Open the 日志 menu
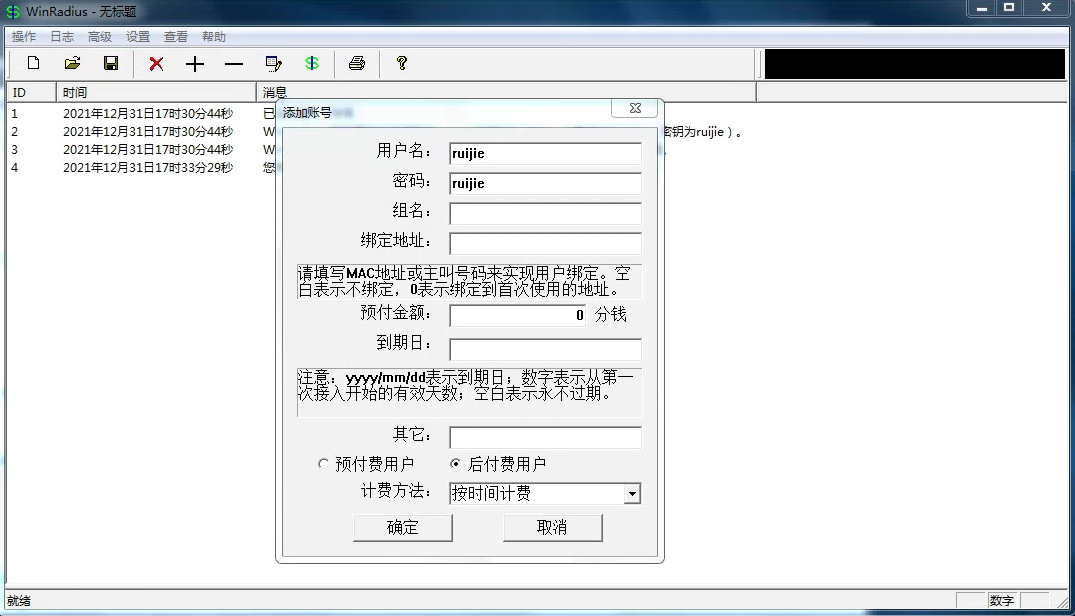Screen dimensions: 1075x616 (x=62, y=37)
